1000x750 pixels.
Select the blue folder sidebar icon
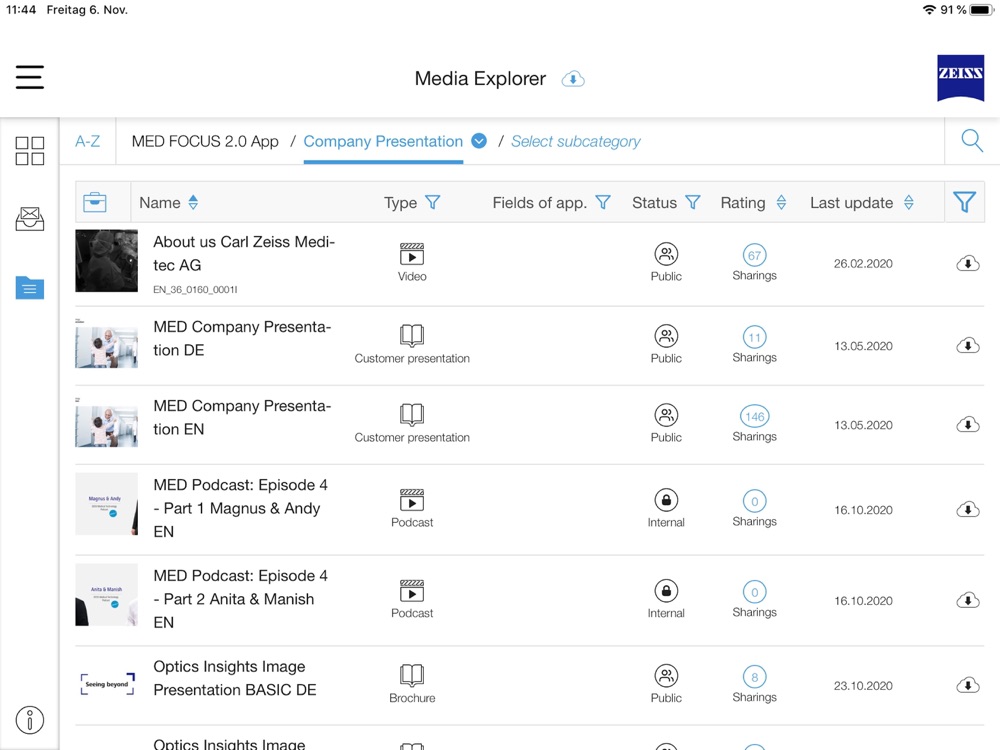(x=29, y=288)
